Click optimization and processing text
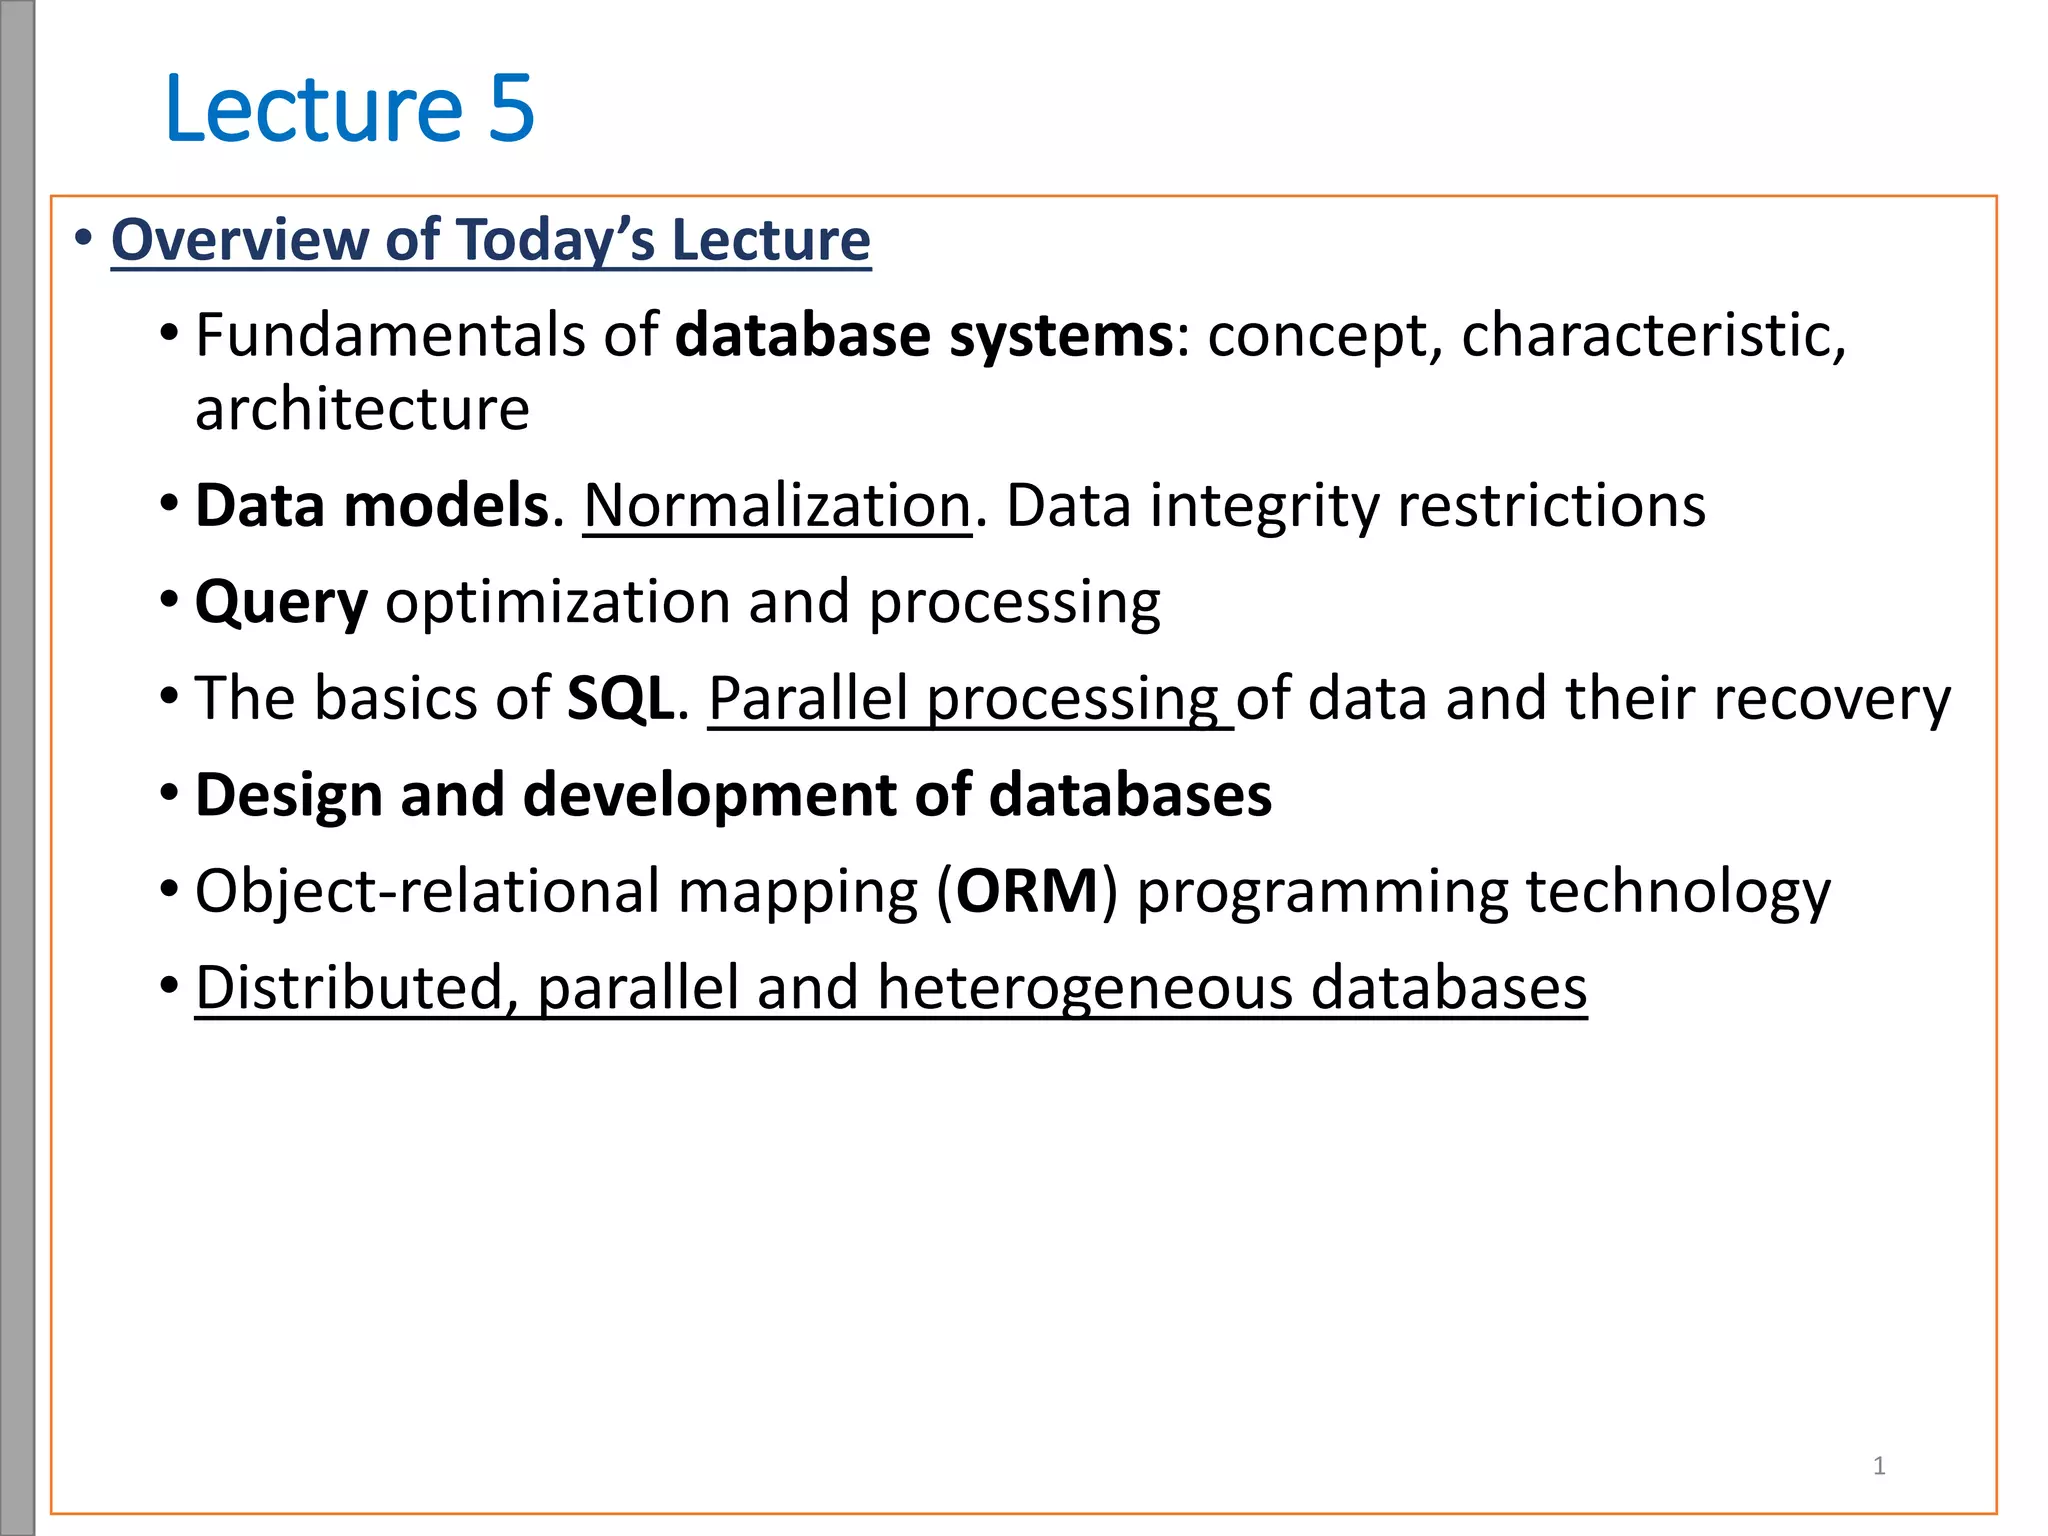The image size is (2048, 1536). [x=772, y=603]
